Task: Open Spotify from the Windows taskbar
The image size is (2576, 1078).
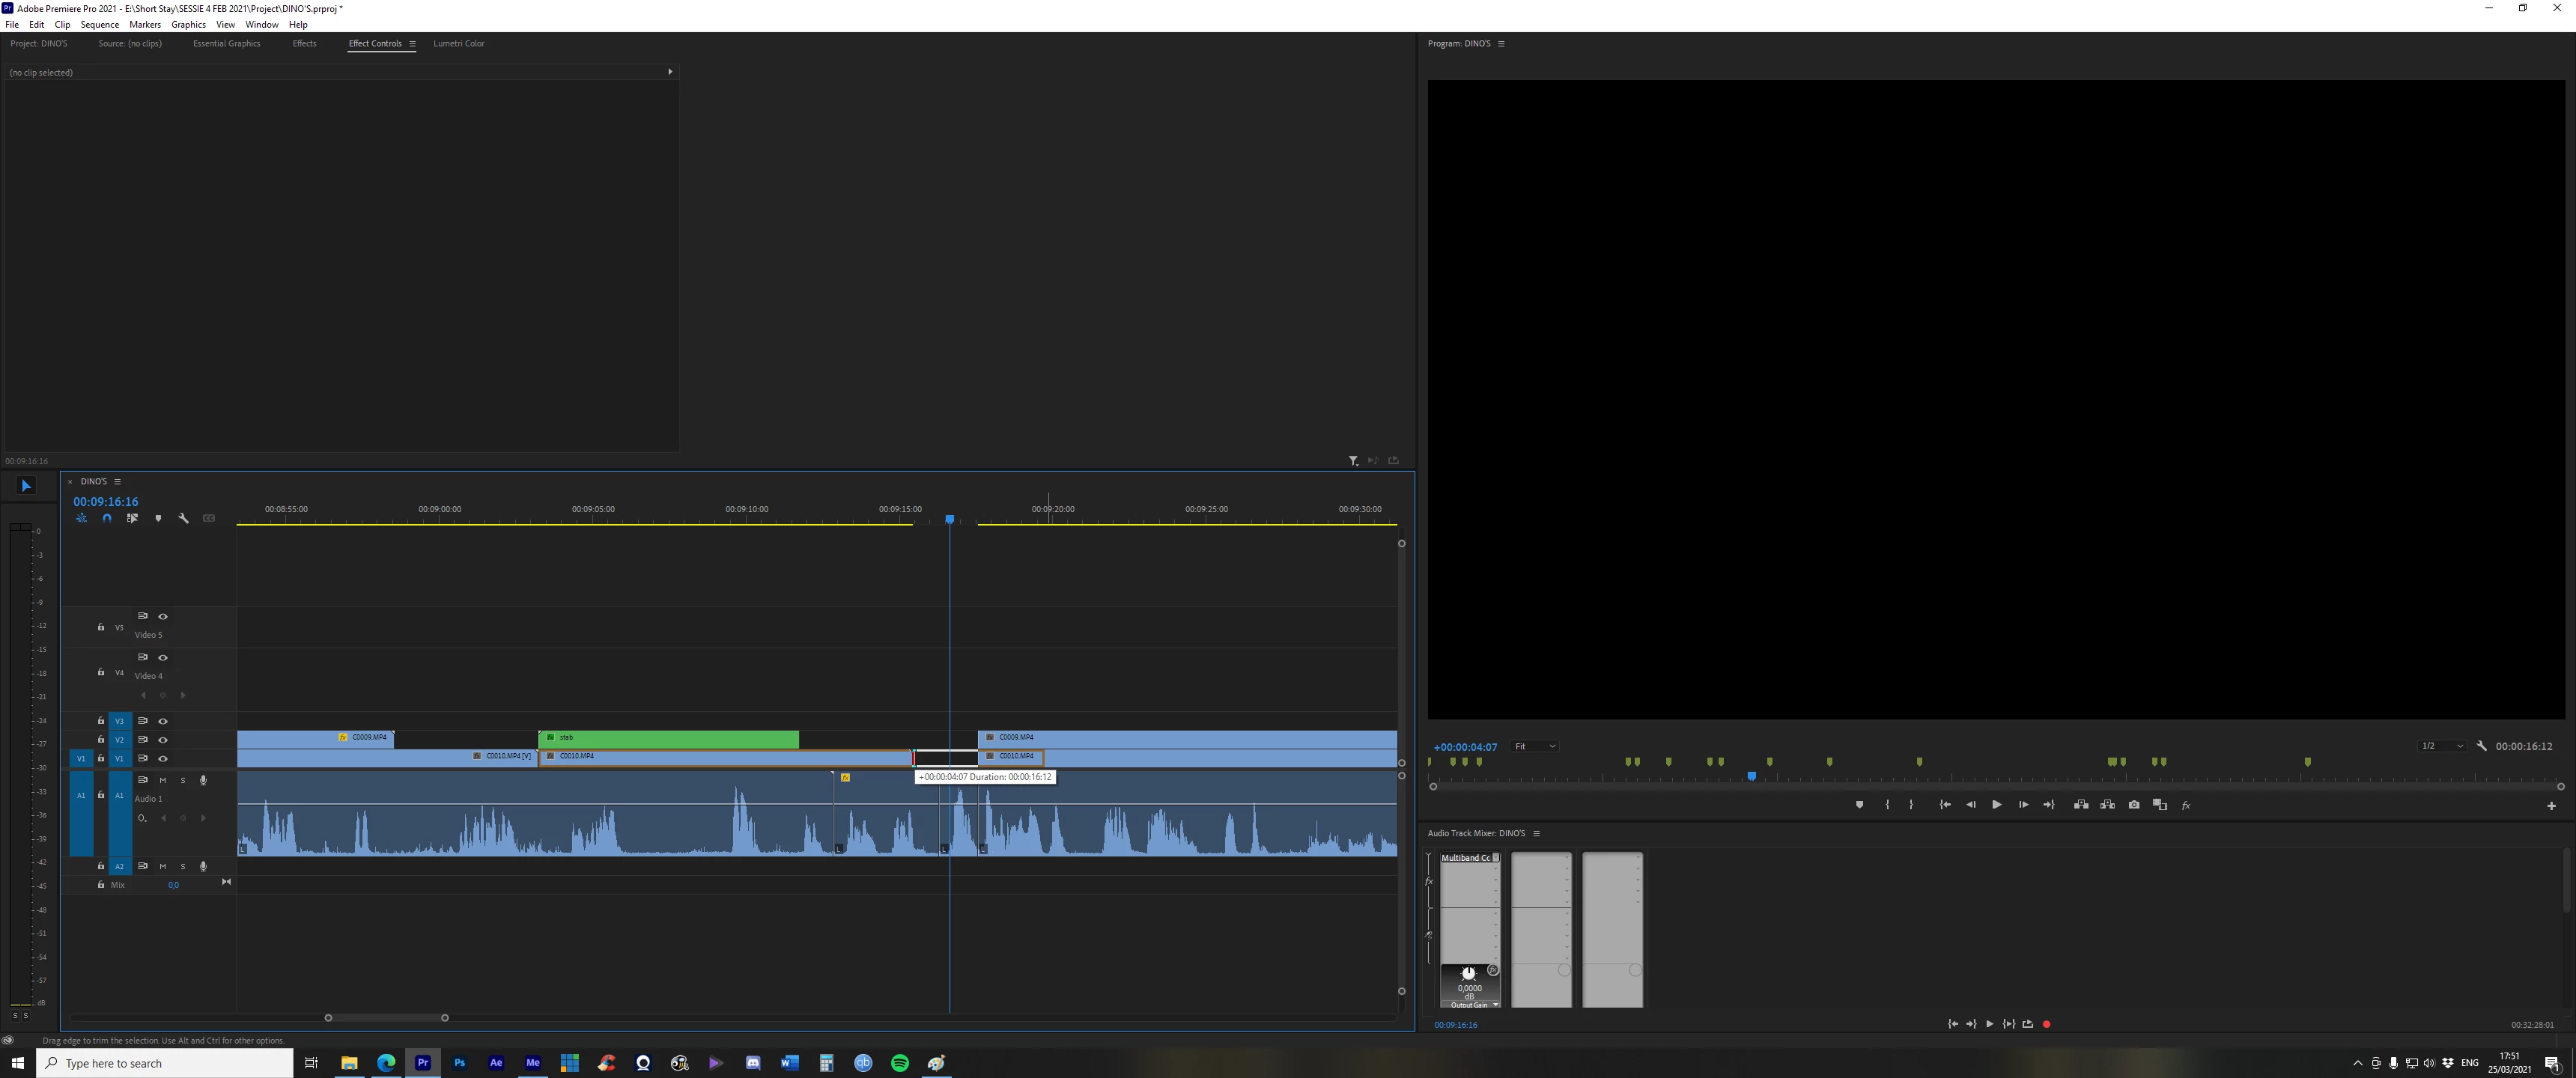Action: (x=900, y=1063)
